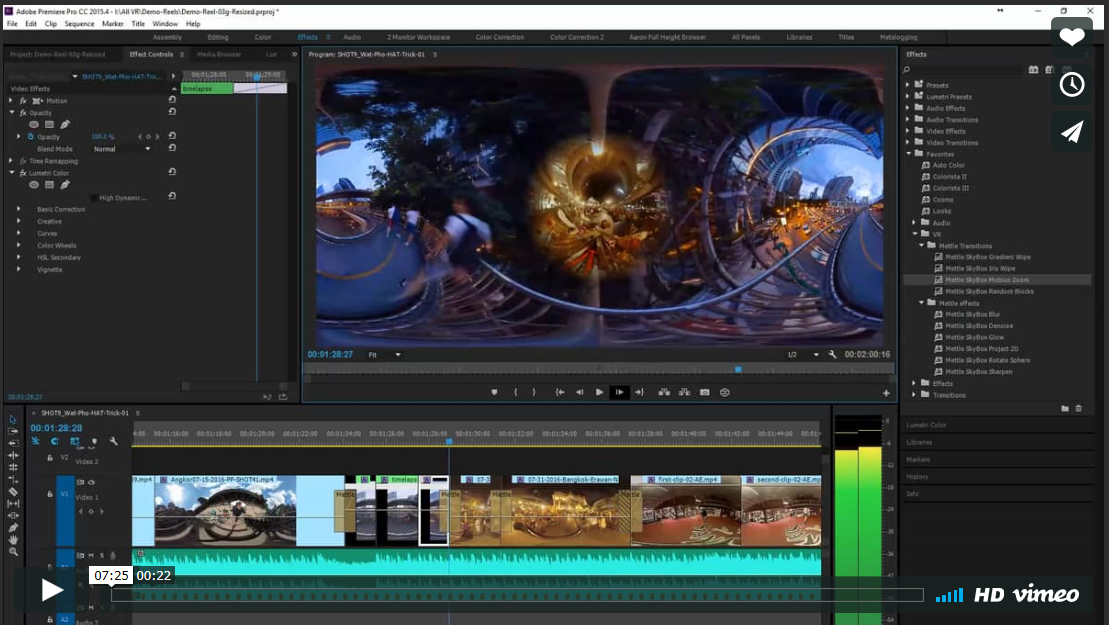Image resolution: width=1109 pixels, height=625 pixels.
Task: Toggle lock on Video 1 track
Action: pyautogui.click(x=50, y=494)
